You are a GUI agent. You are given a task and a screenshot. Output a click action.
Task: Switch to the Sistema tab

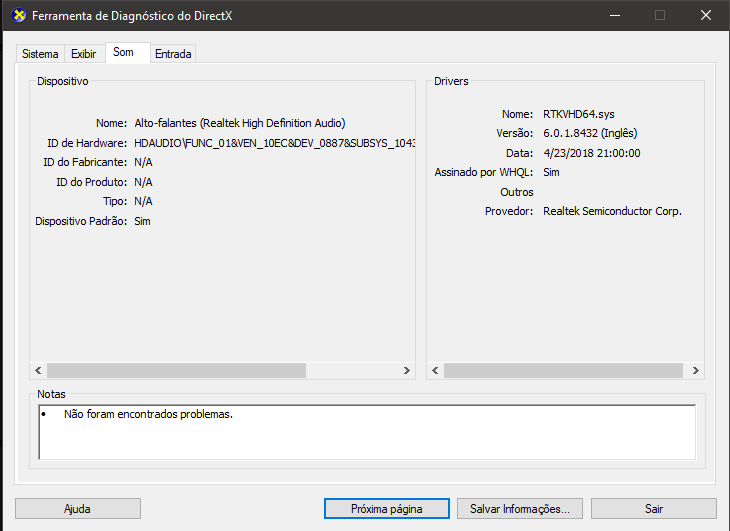click(x=40, y=54)
